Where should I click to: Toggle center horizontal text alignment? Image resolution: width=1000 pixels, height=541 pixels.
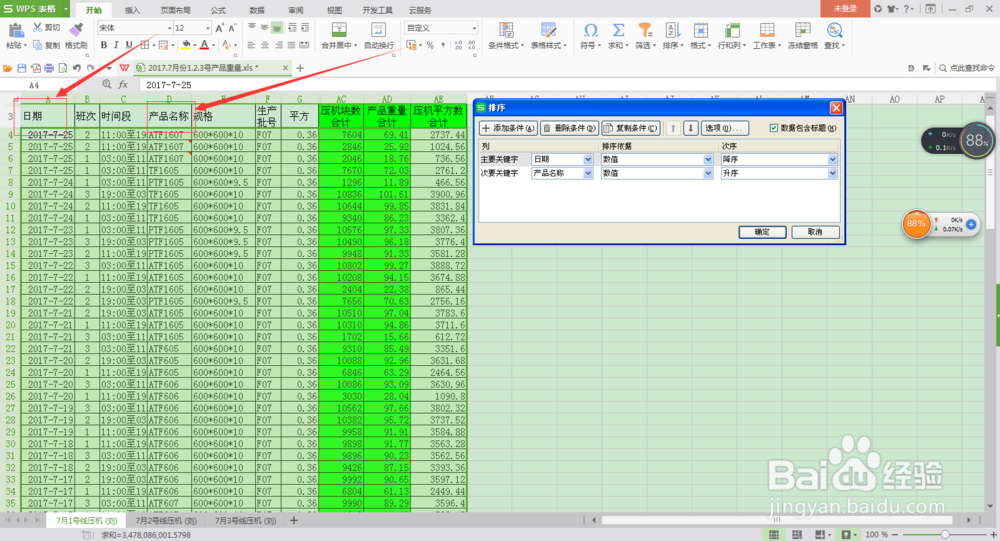(x=265, y=45)
